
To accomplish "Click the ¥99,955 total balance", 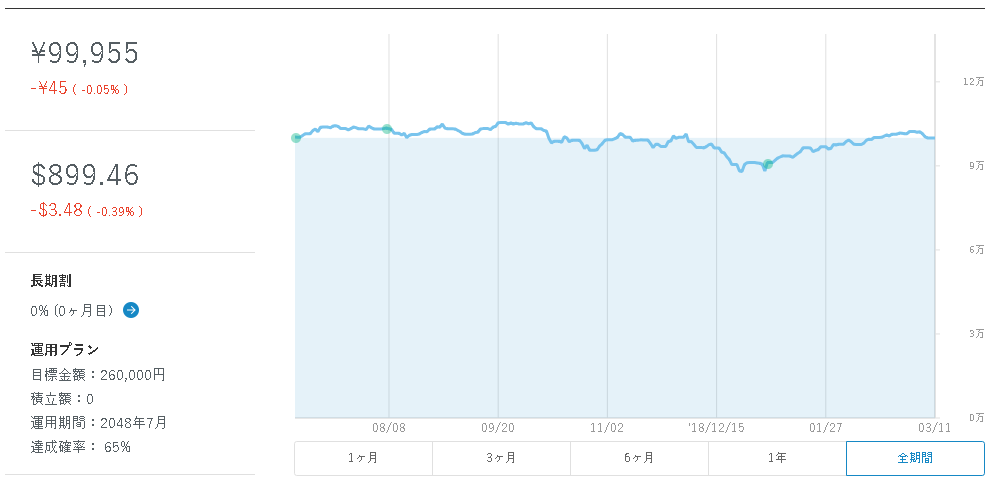I will [85, 53].
